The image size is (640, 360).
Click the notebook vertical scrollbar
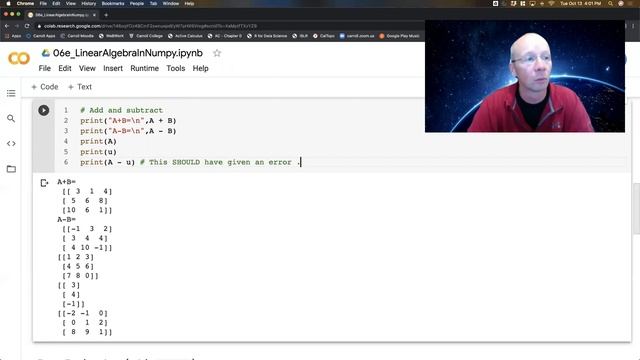636,209
